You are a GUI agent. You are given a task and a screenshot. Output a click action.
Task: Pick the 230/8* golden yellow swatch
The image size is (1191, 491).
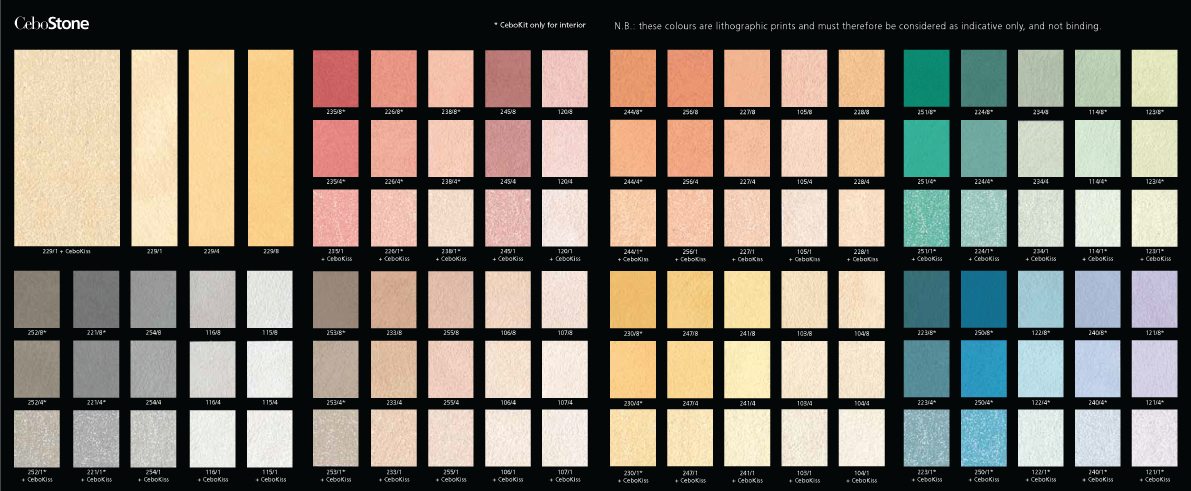click(632, 297)
